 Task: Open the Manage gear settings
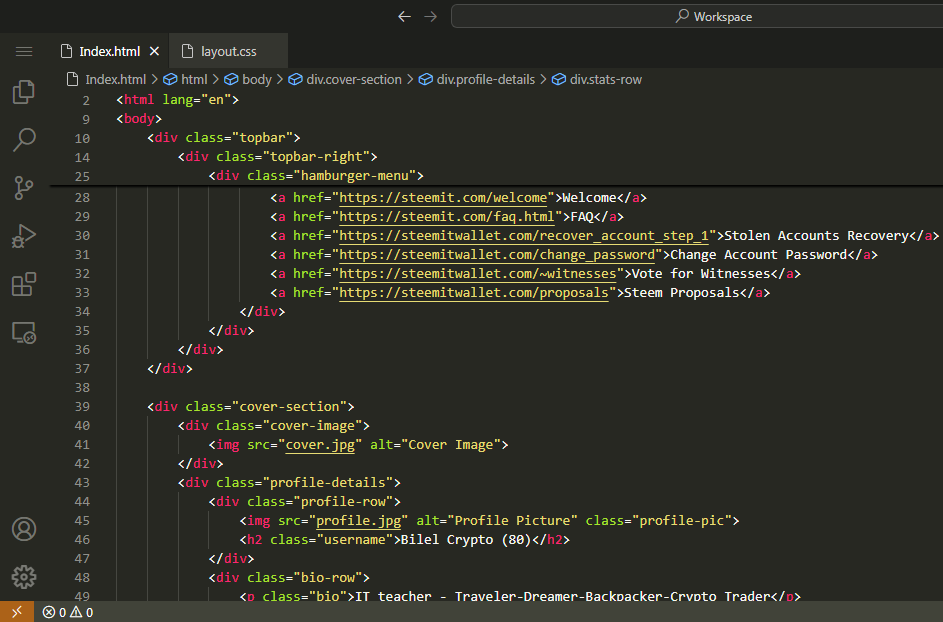coord(24,576)
